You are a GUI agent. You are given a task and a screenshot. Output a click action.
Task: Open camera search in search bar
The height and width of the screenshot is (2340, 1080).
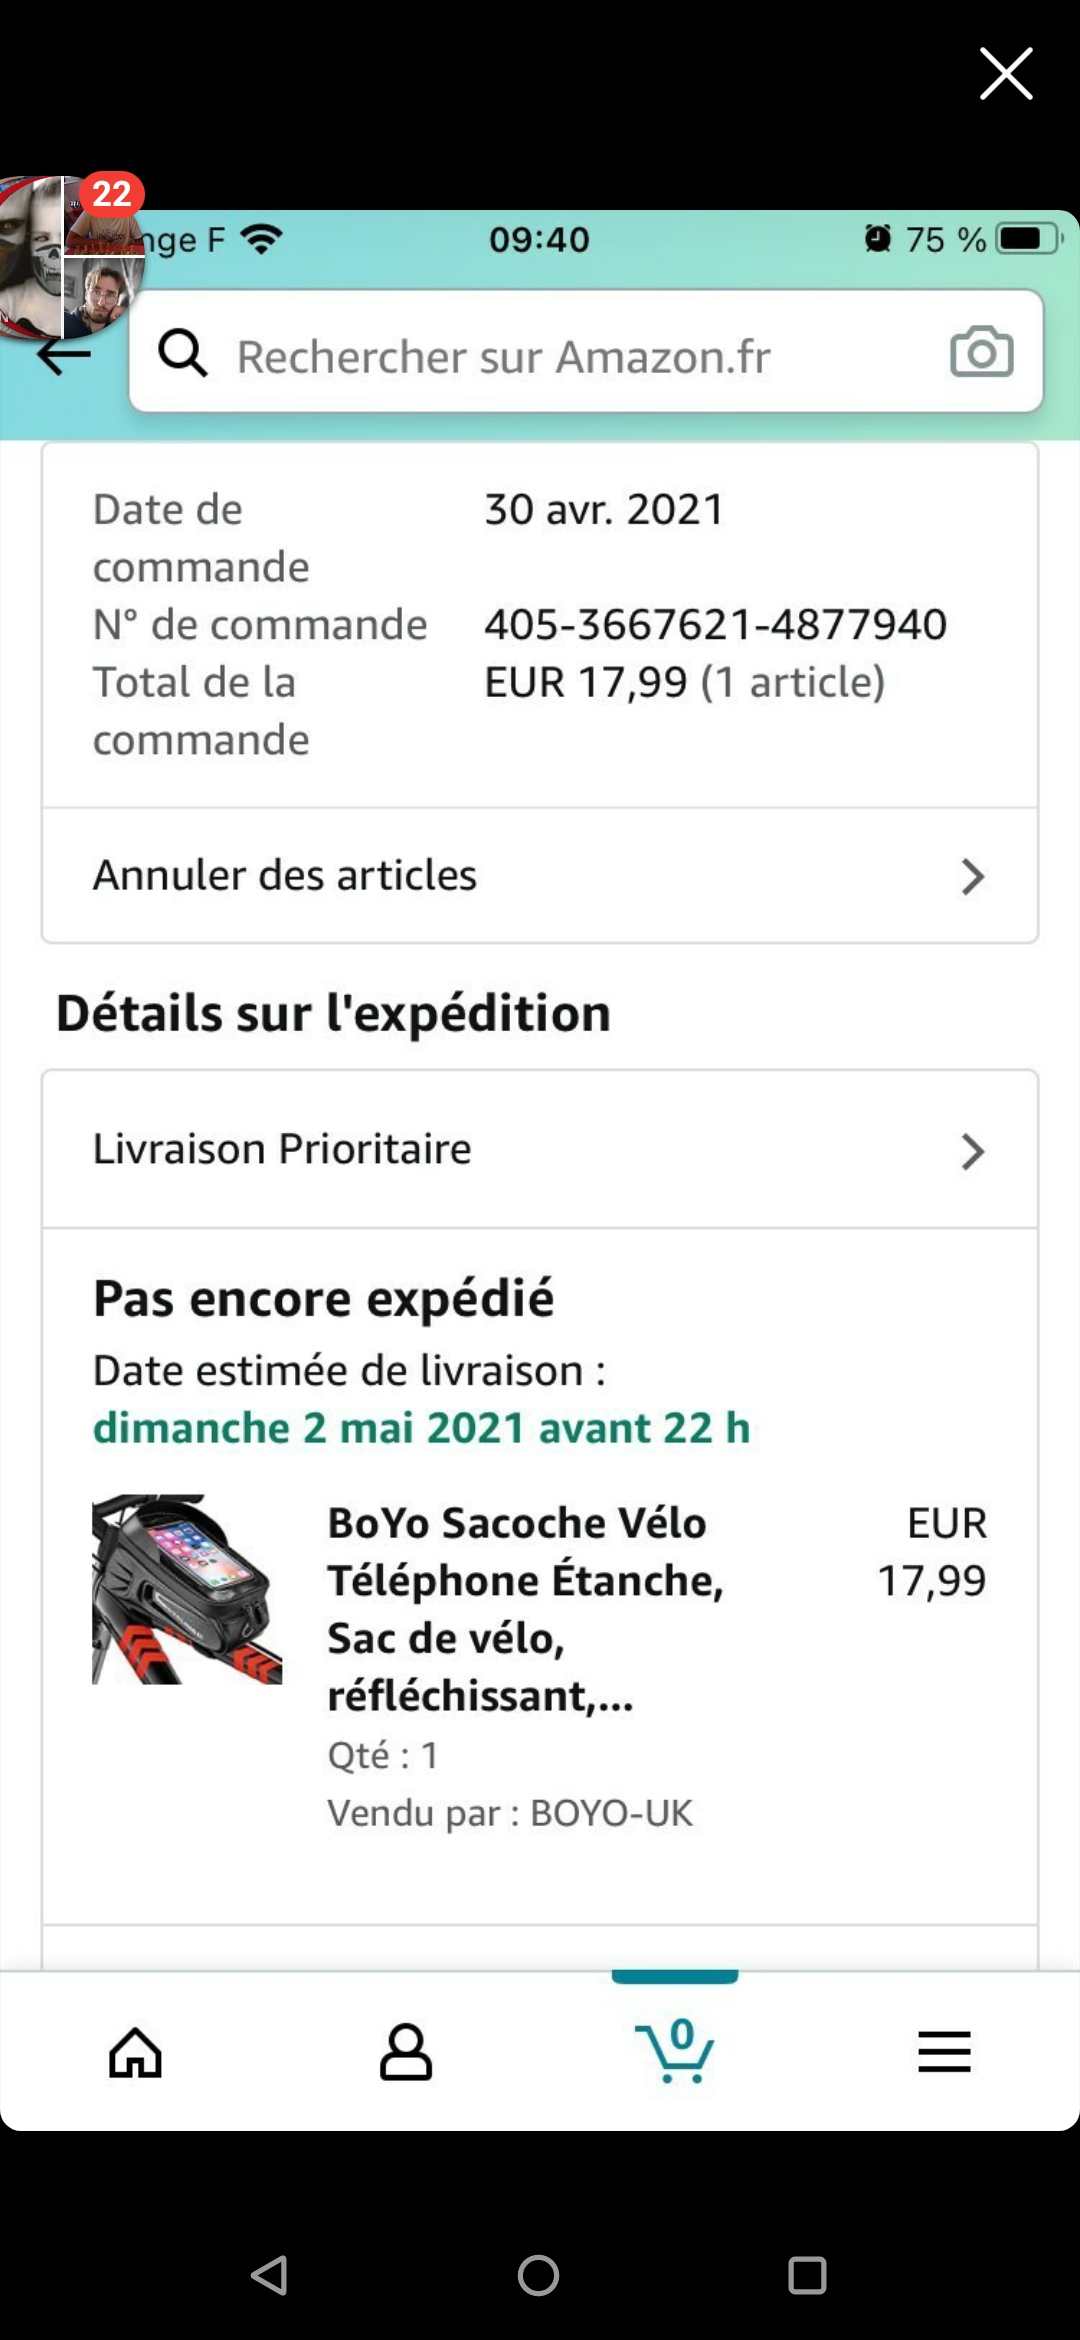(x=981, y=352)
